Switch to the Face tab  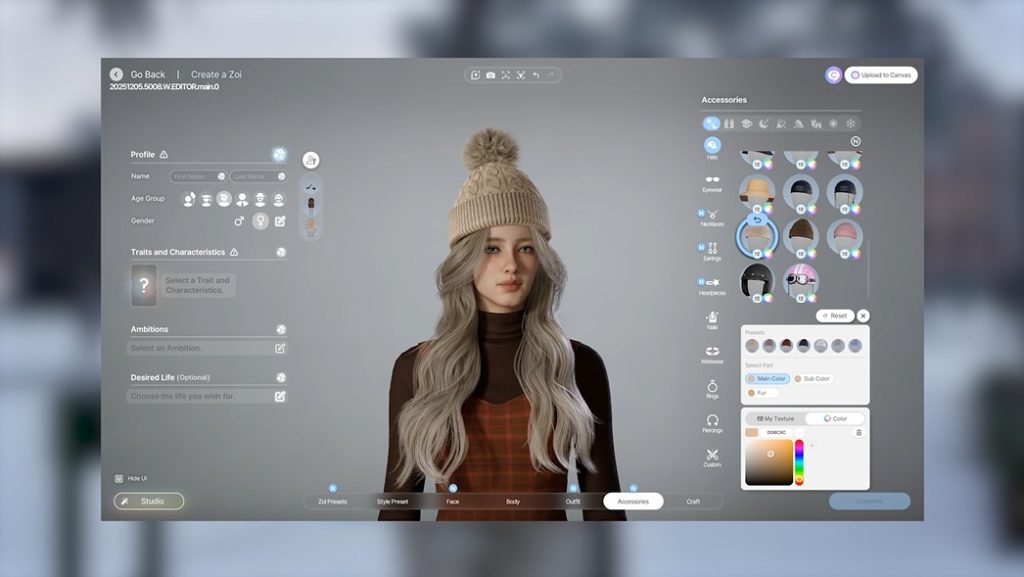(x=452, y=501)
